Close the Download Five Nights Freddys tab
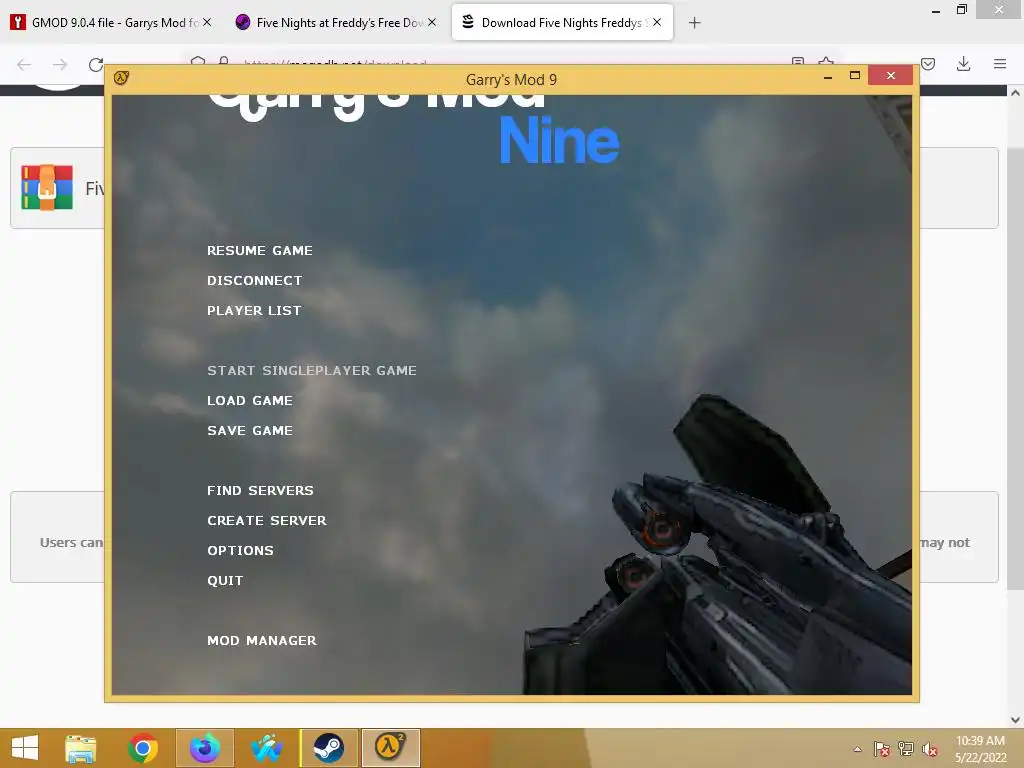1024x768 pixels. (x=657, y=22)
